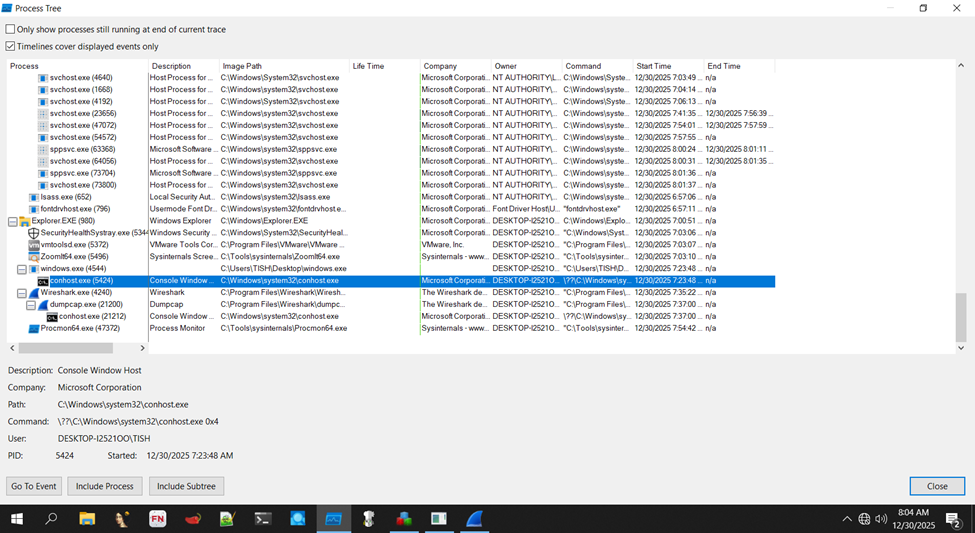Viewport: 975px width, 533px height.
Task: Click the dumpcap.exe shark fin icon
Action: pyautogui.click(x=44, y=305)
